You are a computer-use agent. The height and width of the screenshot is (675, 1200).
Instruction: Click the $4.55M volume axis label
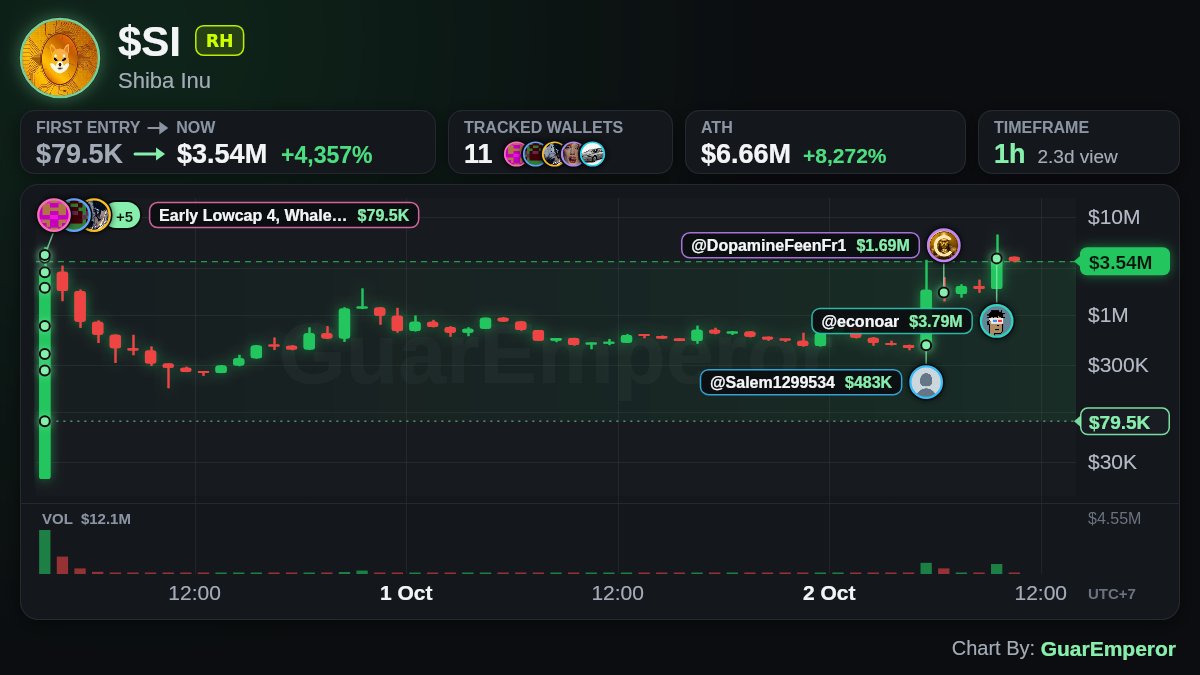[x=1114, y=518]
